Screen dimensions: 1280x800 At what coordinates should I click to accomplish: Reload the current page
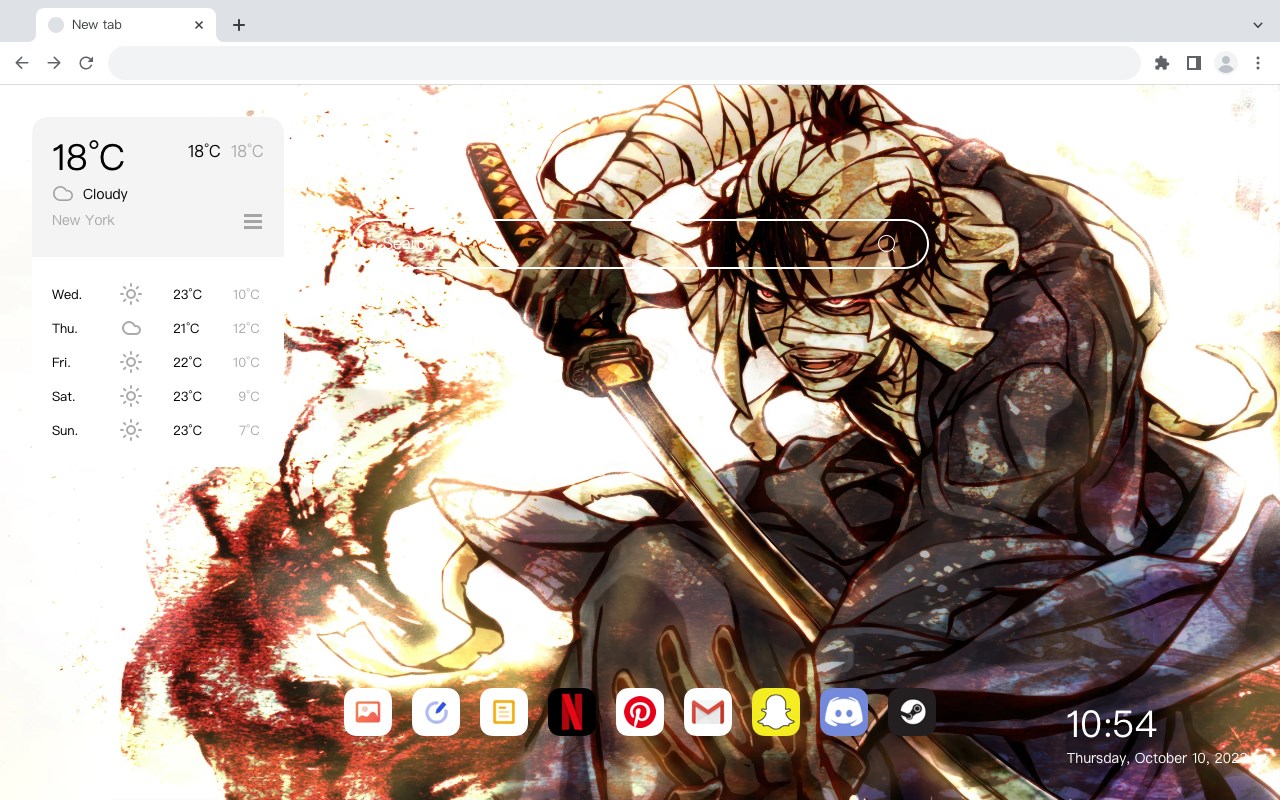pos(86,63)
